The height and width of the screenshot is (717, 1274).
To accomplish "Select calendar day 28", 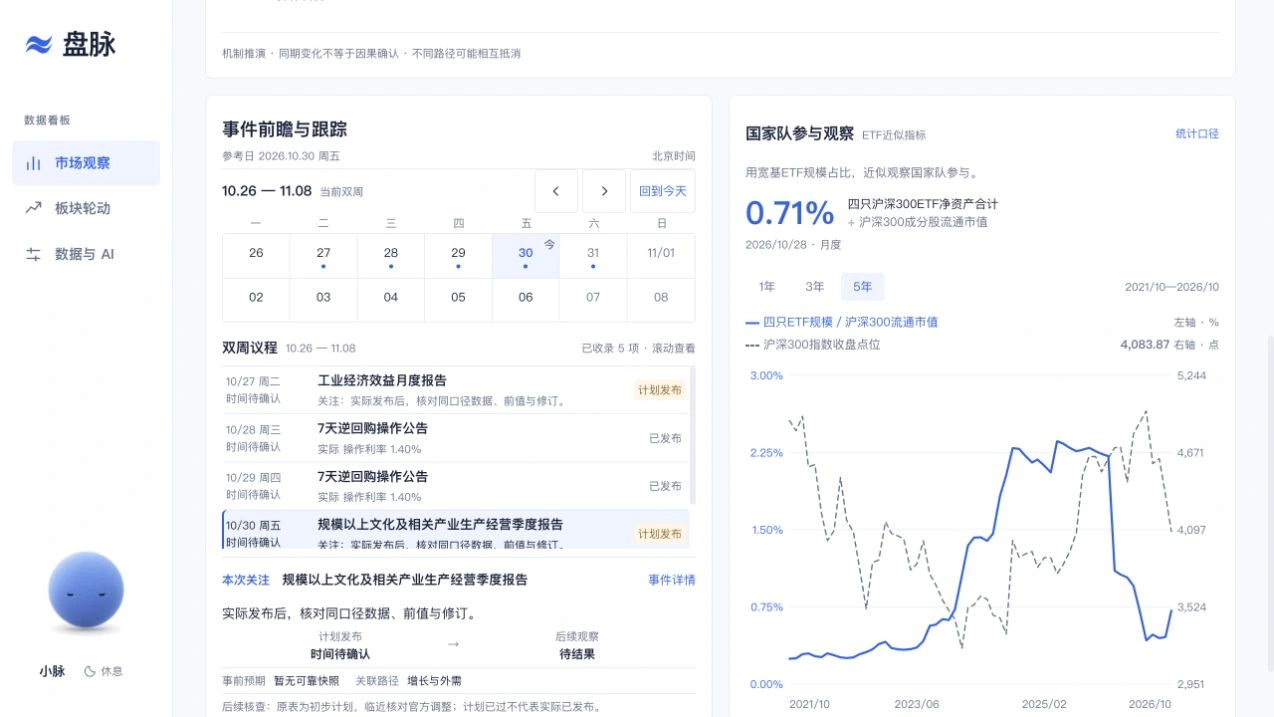I will coord(391,256).
